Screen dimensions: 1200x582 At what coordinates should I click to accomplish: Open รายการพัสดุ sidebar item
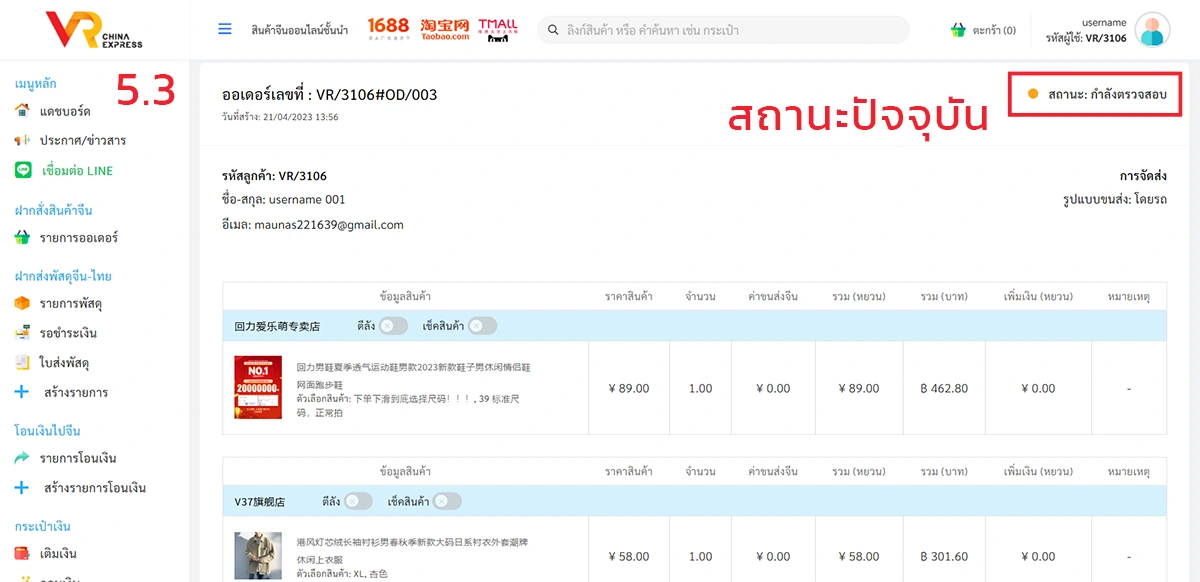pyautogui.click(x=70, y=303)
